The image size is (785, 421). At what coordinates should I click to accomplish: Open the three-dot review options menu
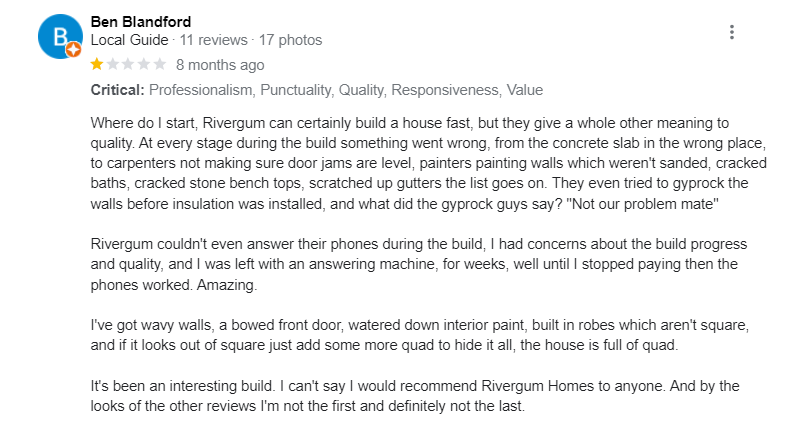tap(732, 32)
